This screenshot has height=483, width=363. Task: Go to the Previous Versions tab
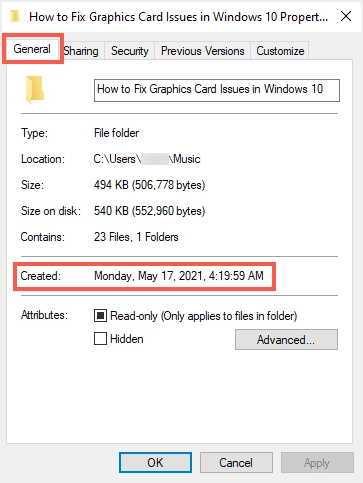point(202,51)
